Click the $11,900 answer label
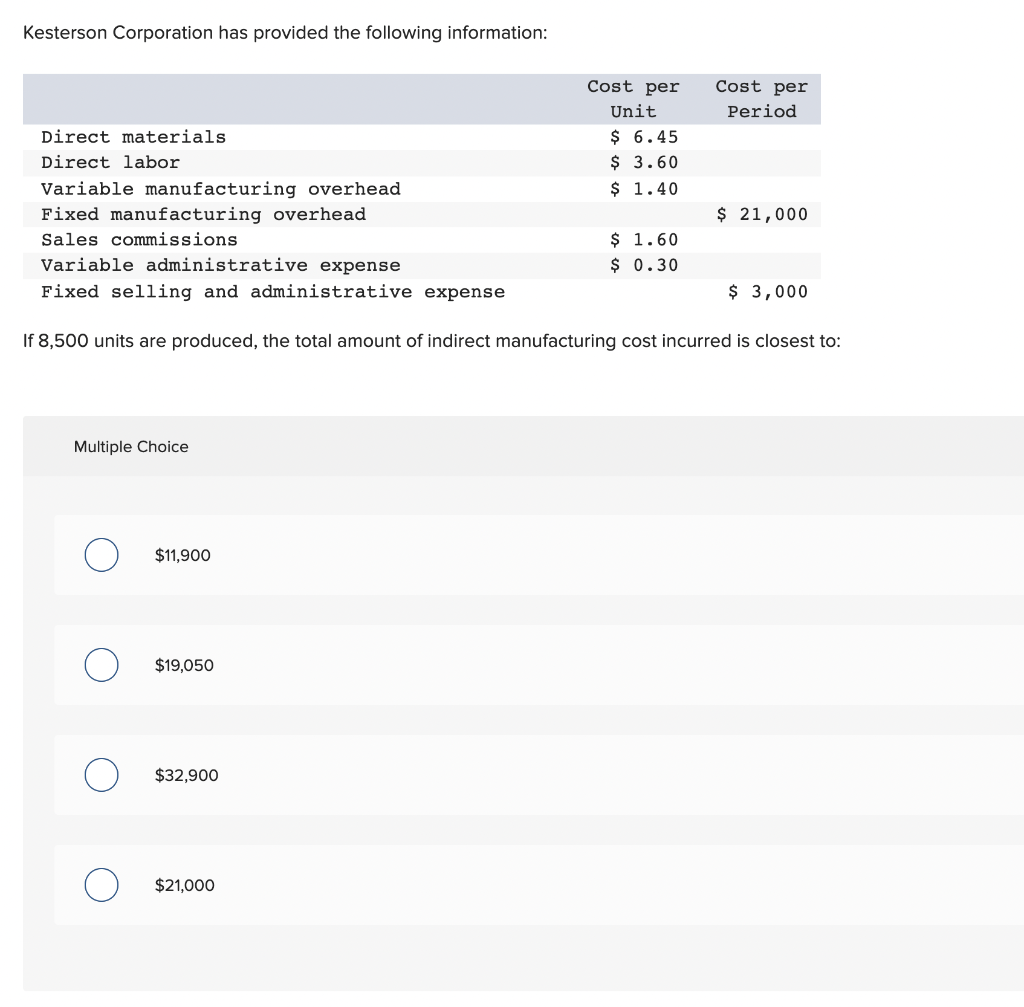Image resolution: width=1024 pixels, height=1007 pixels. pyautogui.click(x=182, y=555)
